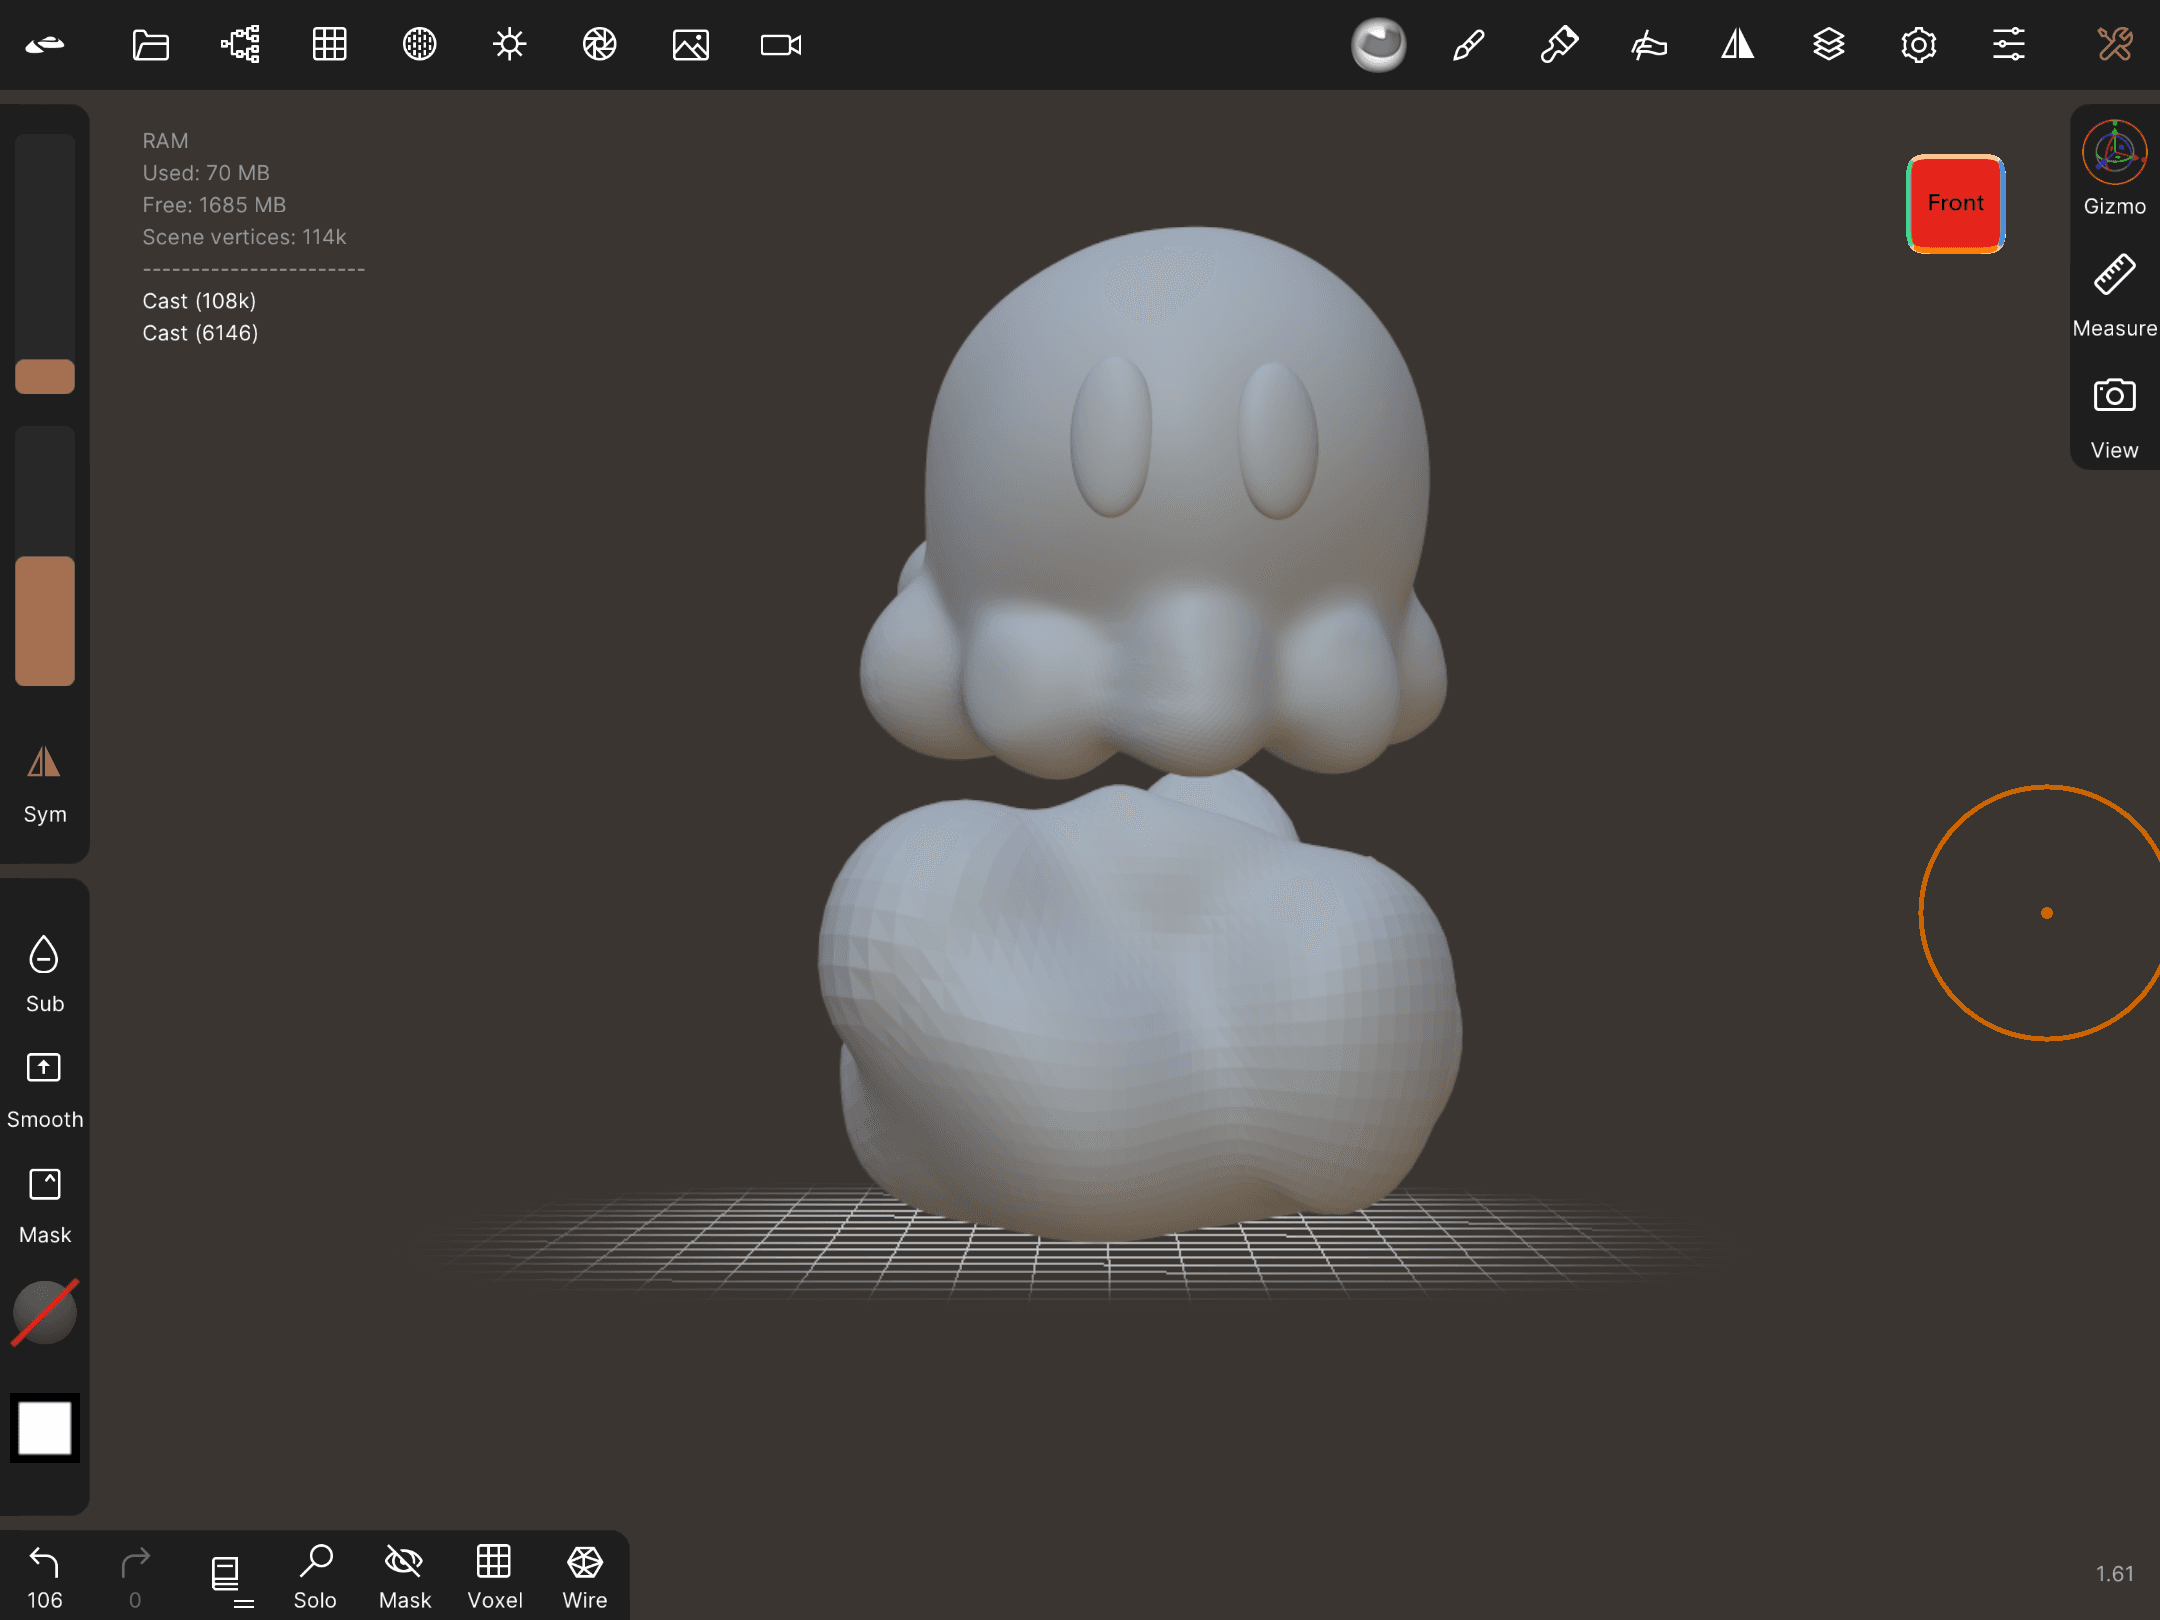2160x1620 pixels.
Task: Toggle Solo mode for object
Action: pos(315,1576)
